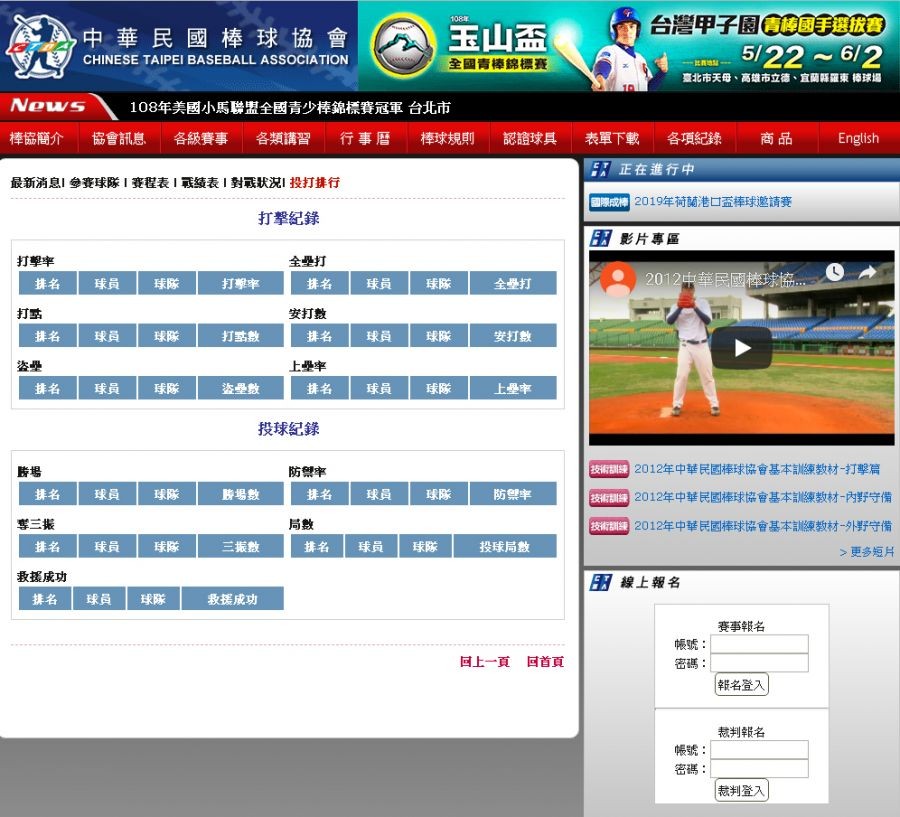Viewport: 900px width, 817px height.
Task: Click the 投球局數 column header button
Action: coord(505,546)
